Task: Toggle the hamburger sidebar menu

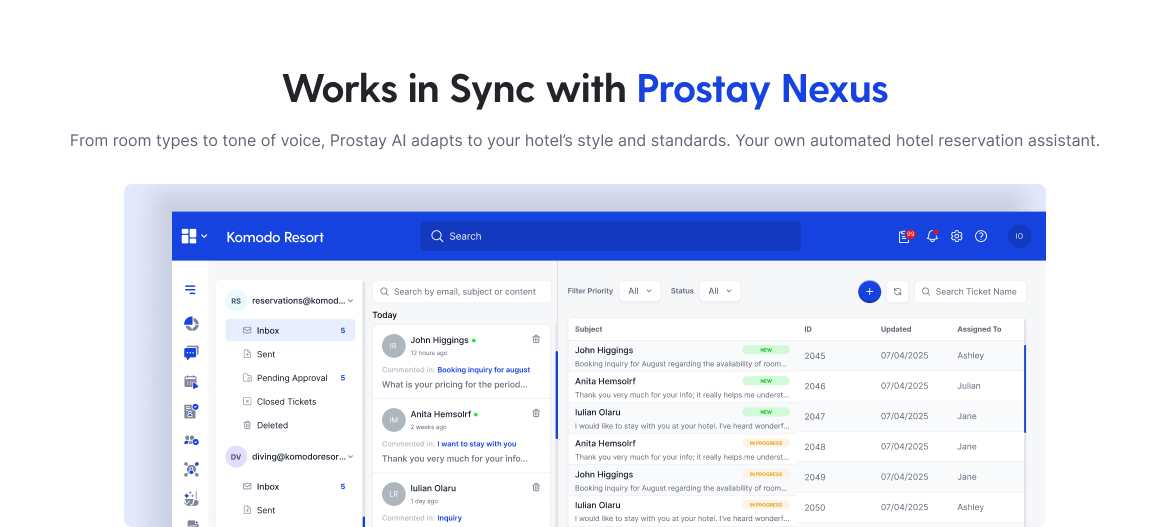Action: coord(190,290)
